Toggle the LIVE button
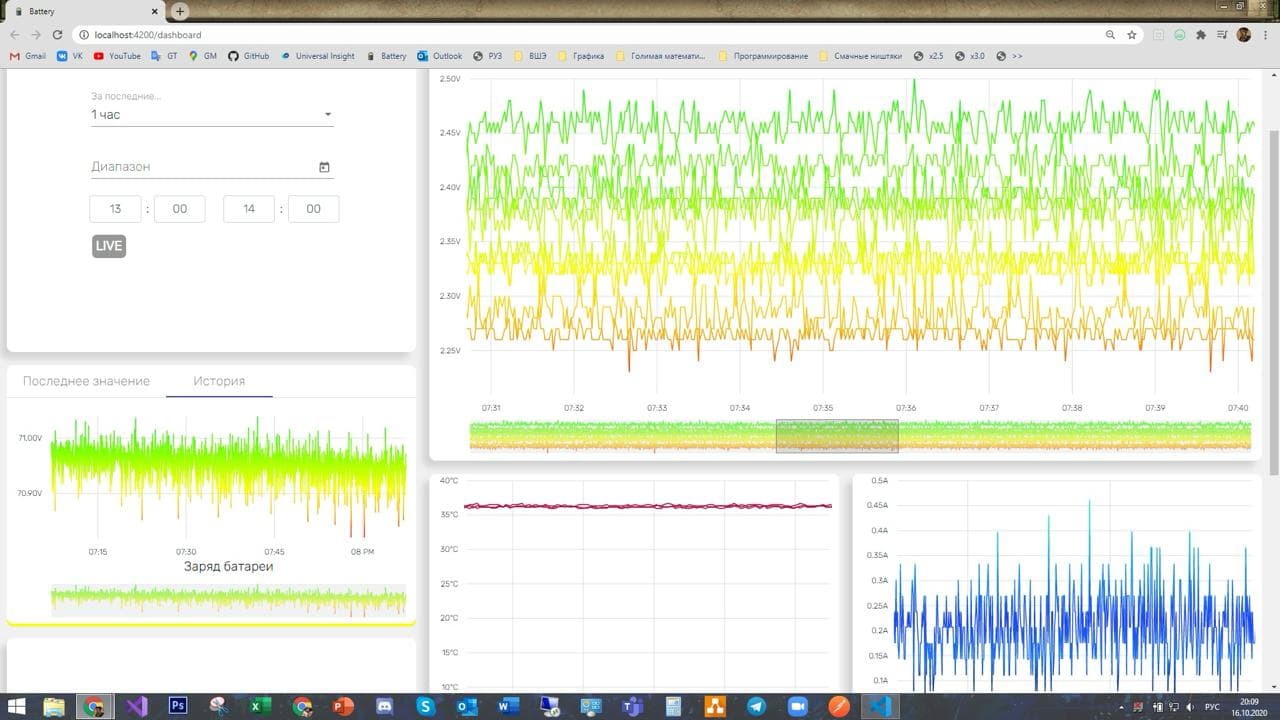This screenshot has height=720, width=1280. [109, 246]
